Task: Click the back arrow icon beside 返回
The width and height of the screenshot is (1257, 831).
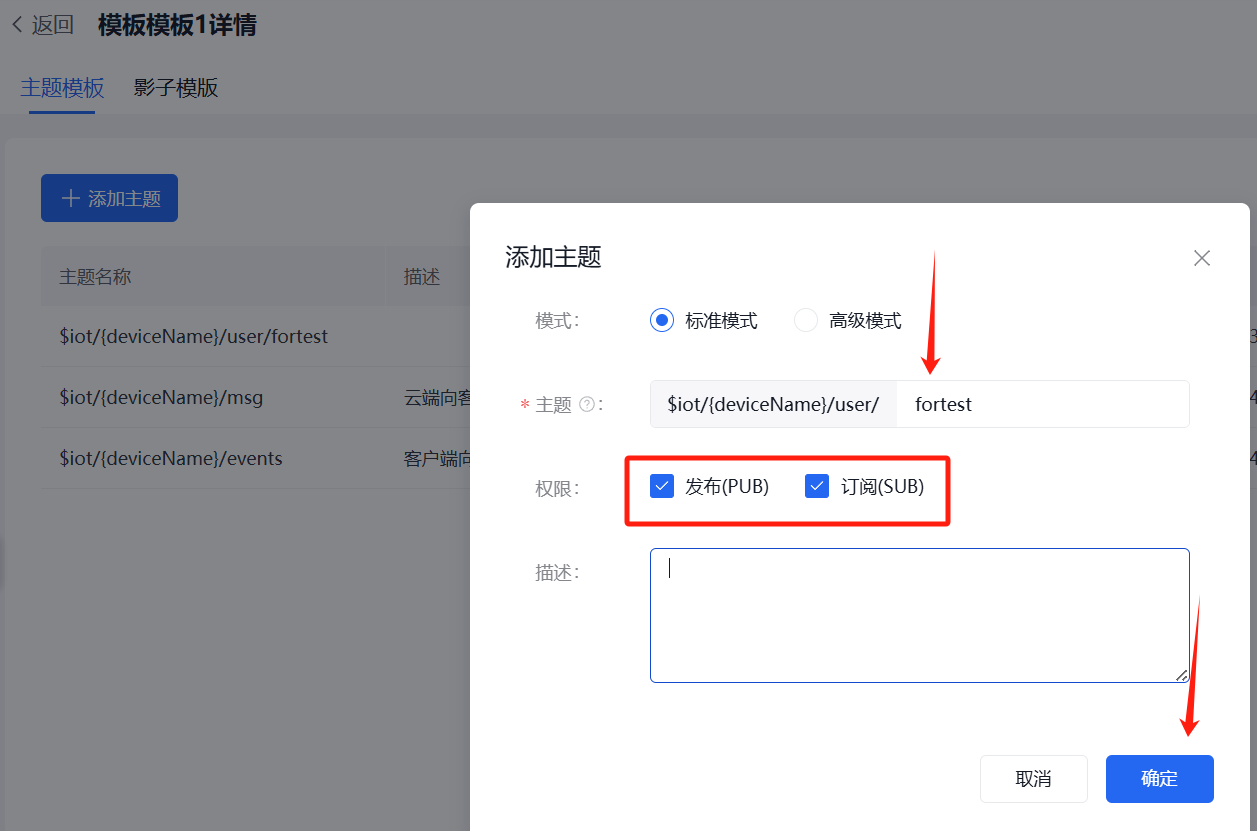Action: click(17, 25)
